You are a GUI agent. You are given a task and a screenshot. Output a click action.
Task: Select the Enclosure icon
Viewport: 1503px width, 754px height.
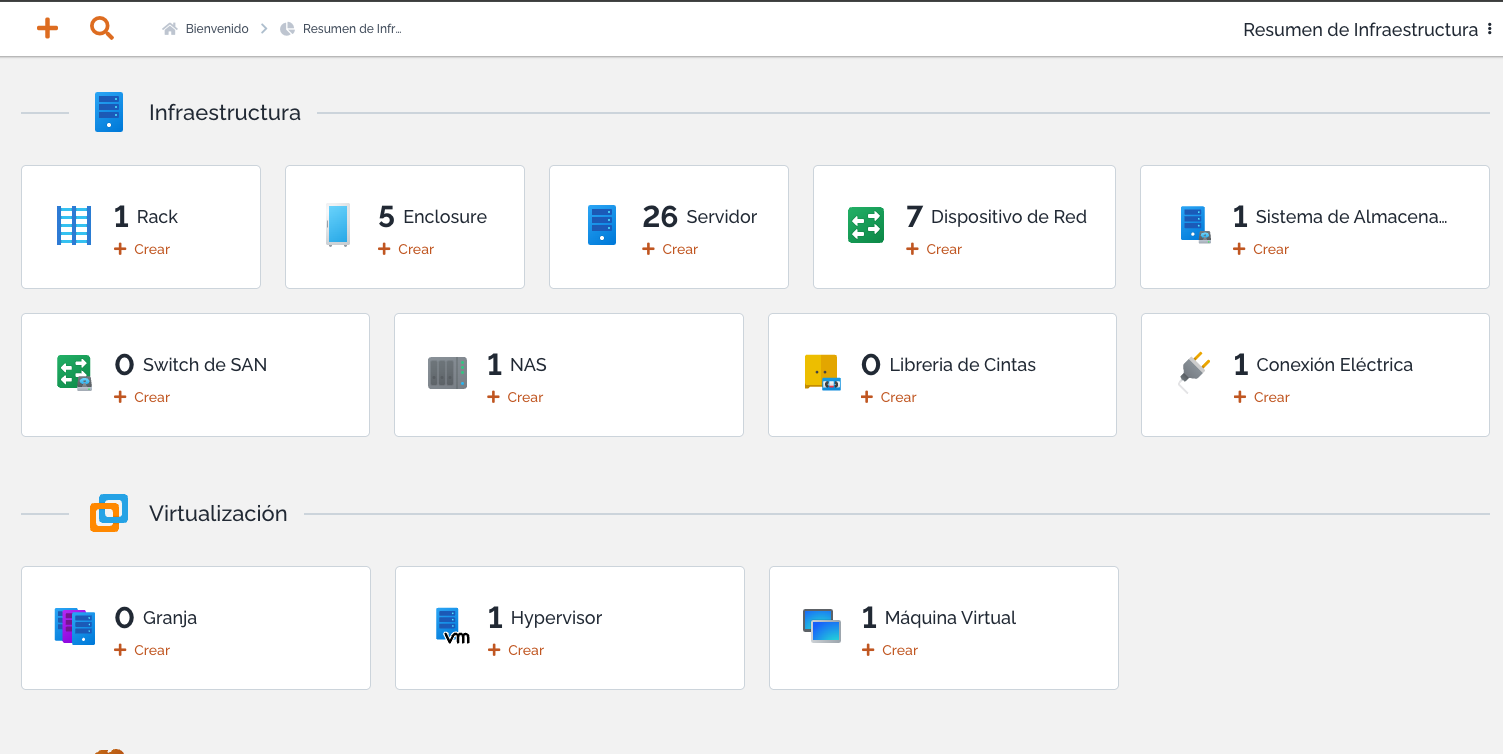[338, 225]
